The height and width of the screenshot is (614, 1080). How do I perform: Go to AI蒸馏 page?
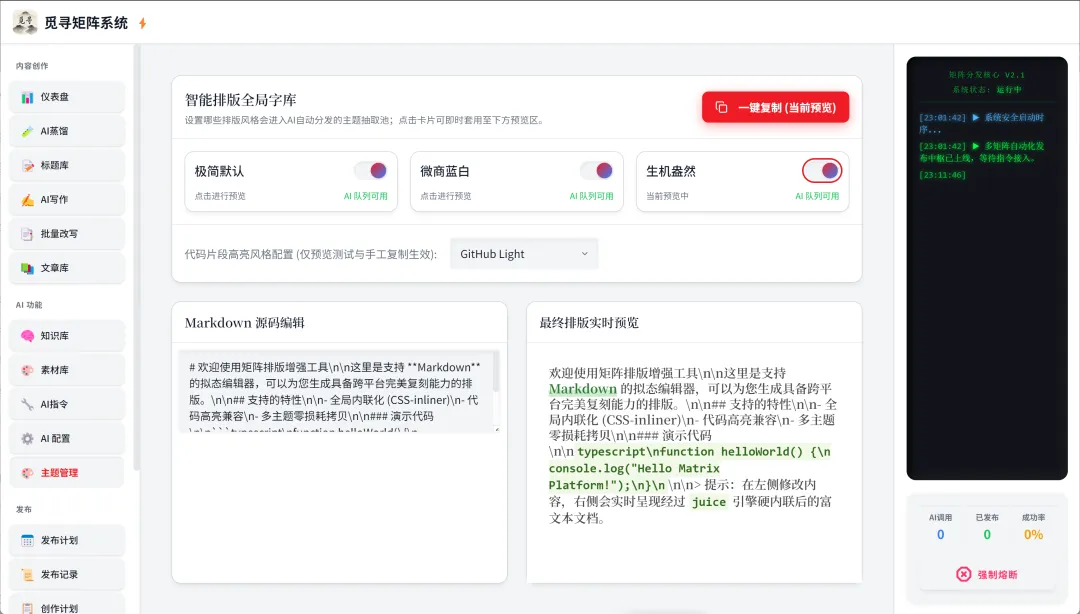tap(67, 131)
